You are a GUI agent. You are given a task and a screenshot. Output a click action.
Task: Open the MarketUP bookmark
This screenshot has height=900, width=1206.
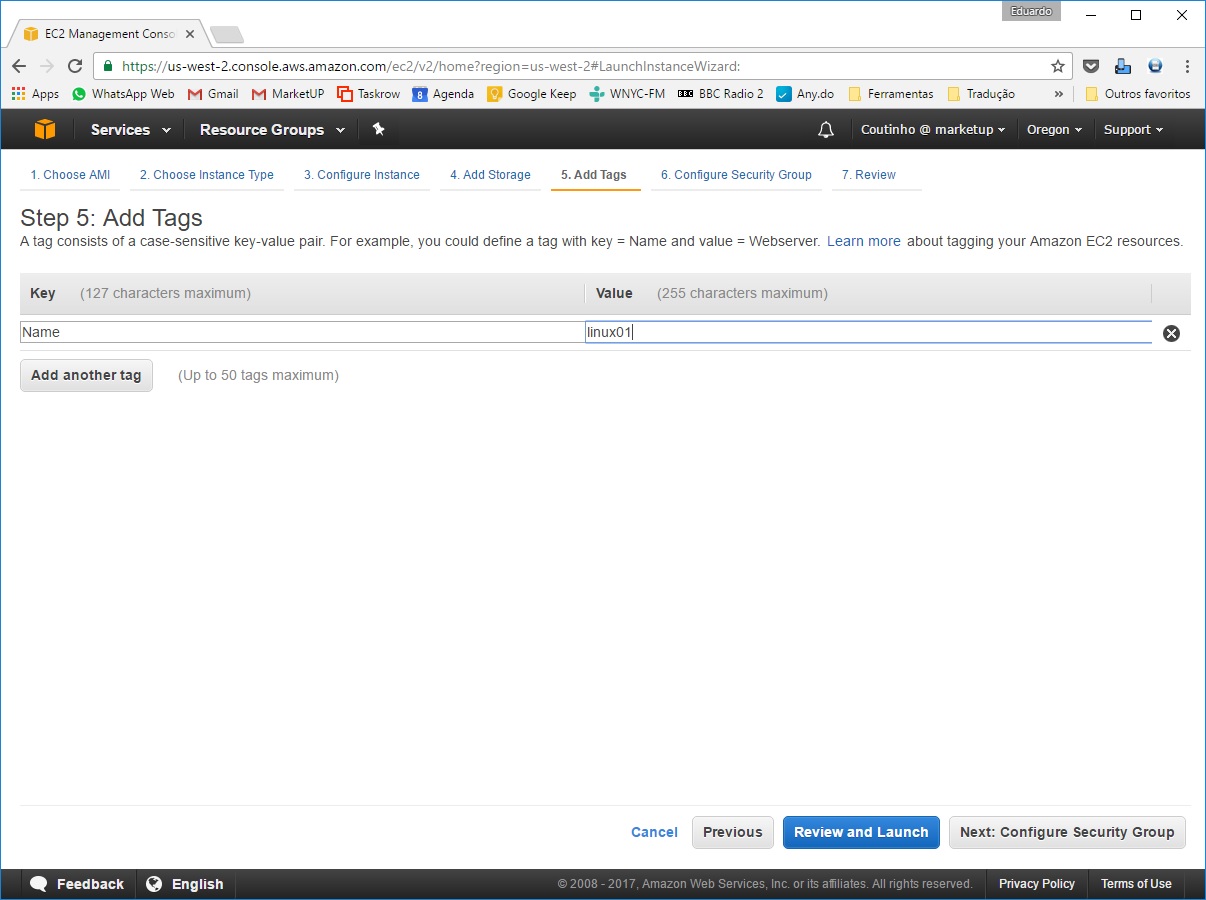point(288,94)
